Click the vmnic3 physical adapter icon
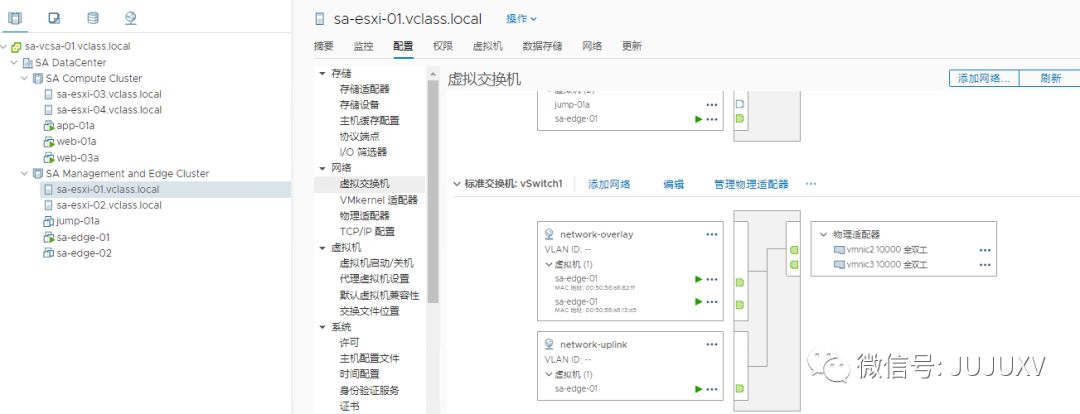The height and width of the screenshot is (414, 1080). pyautogui.click(x=839, y=265)
